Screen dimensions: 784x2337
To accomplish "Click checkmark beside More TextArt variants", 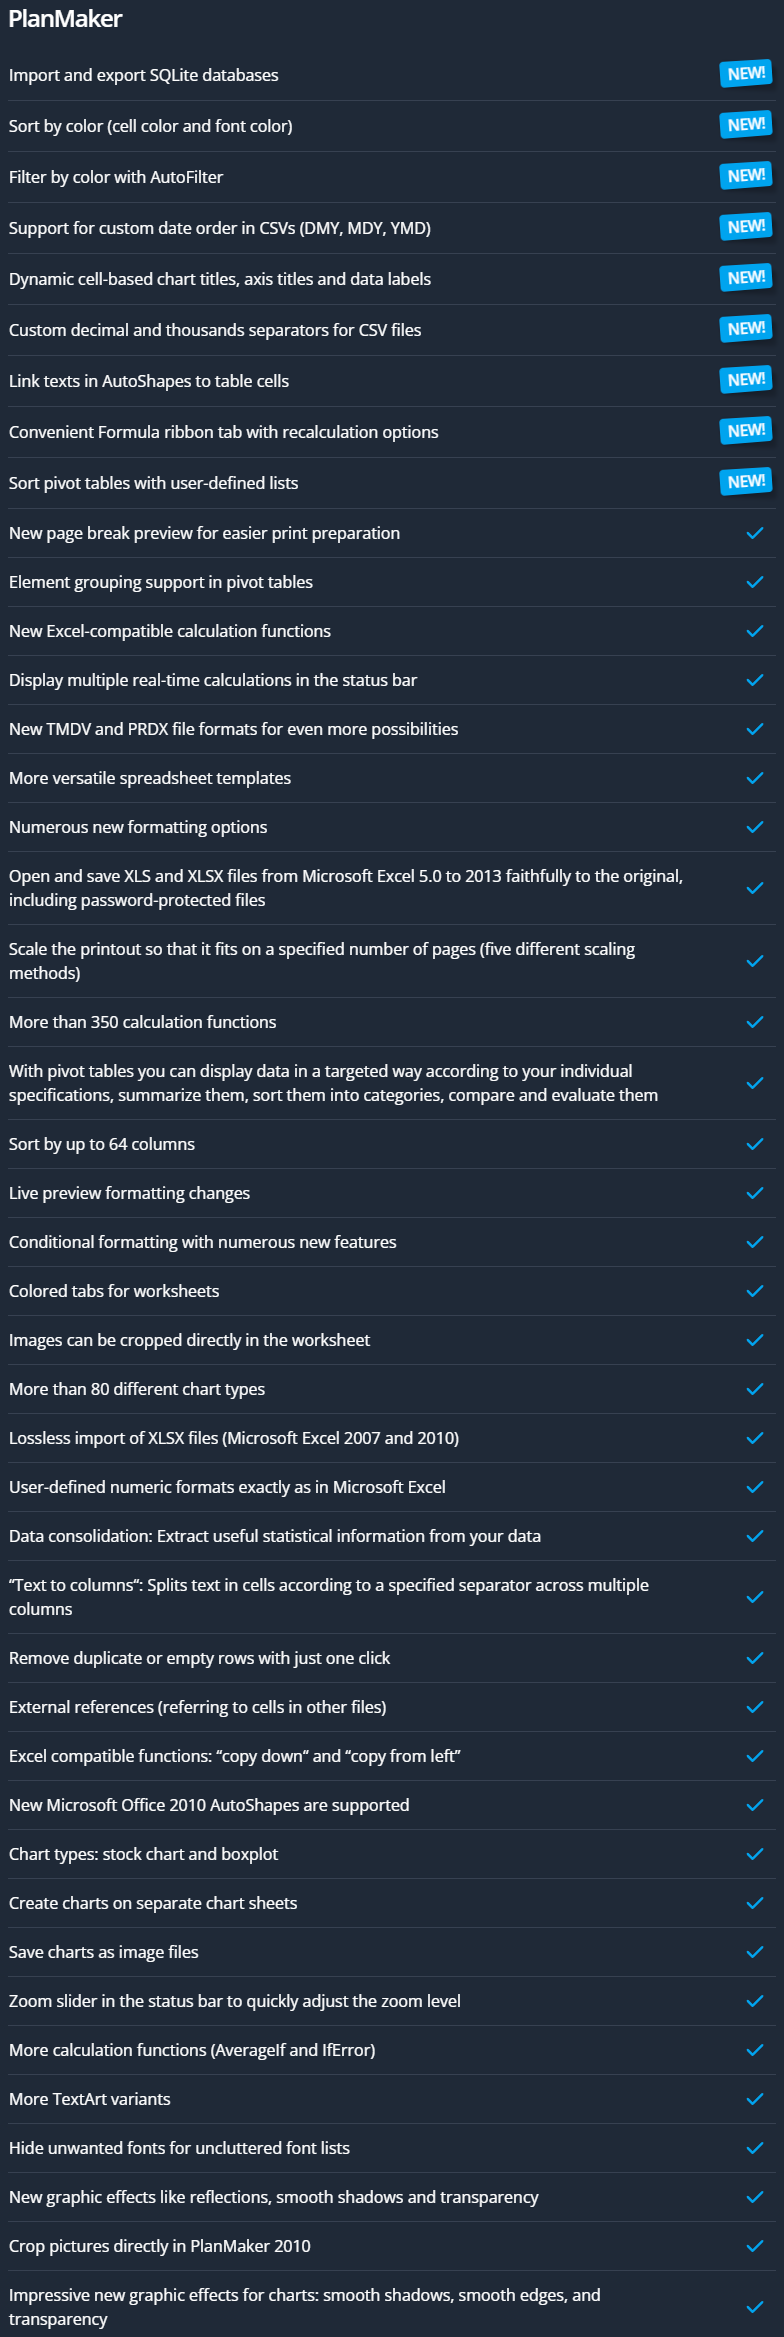I will 755,2099.
